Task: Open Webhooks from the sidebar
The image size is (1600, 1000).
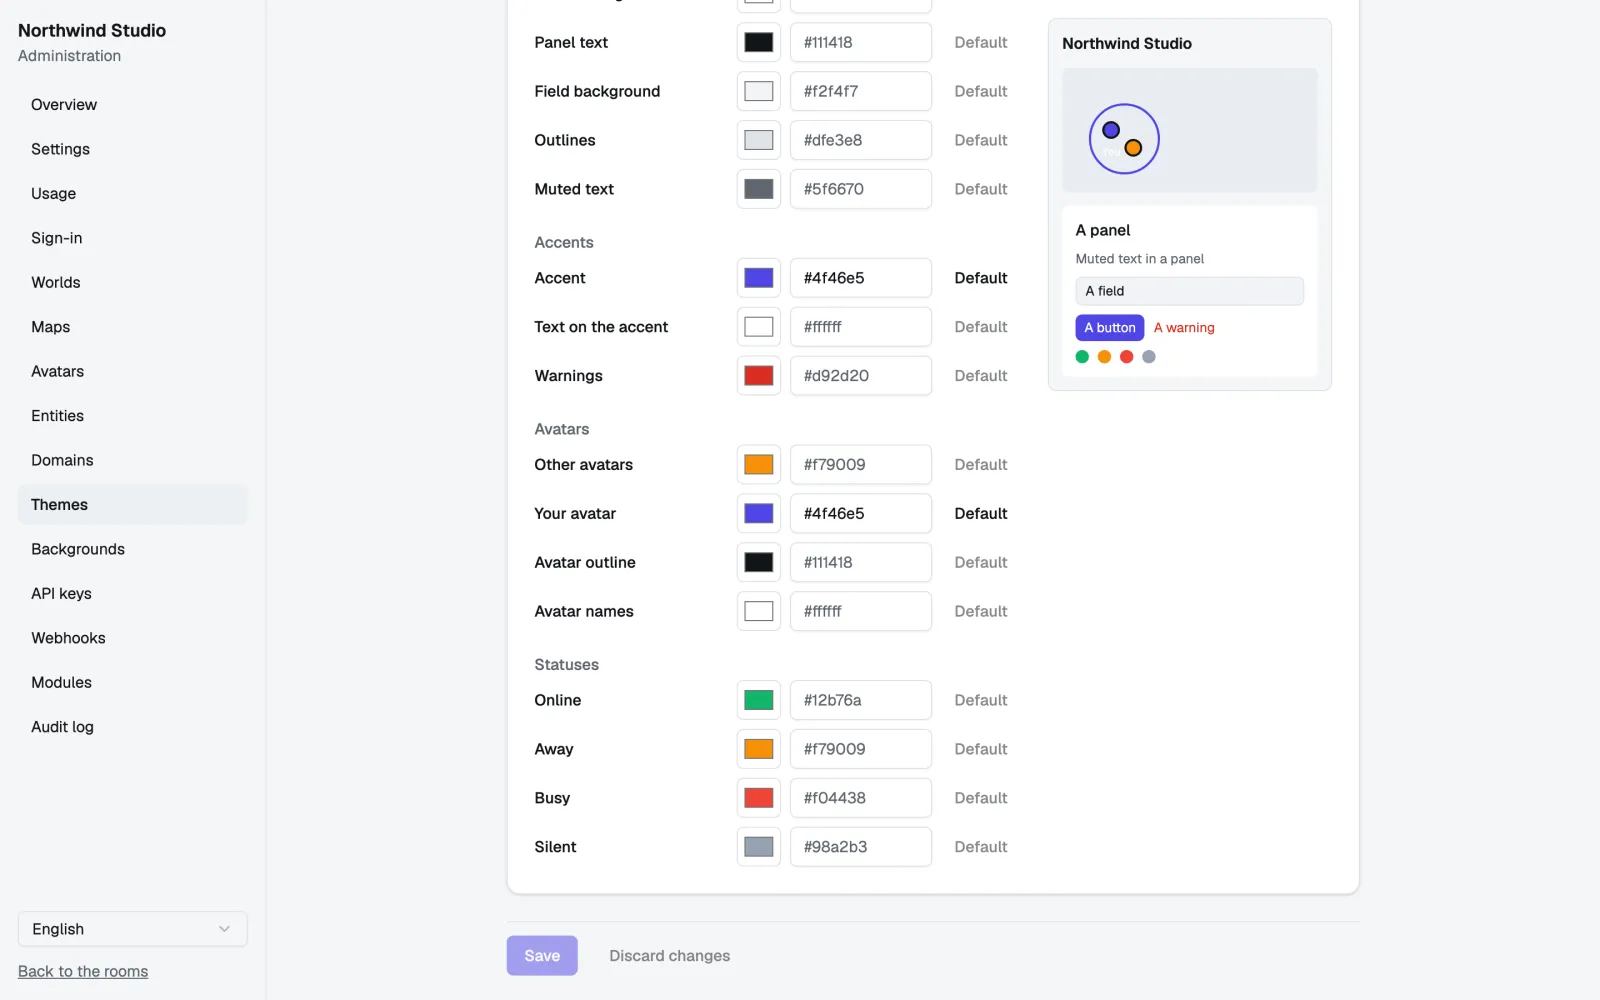Action: tap(132, 638)
